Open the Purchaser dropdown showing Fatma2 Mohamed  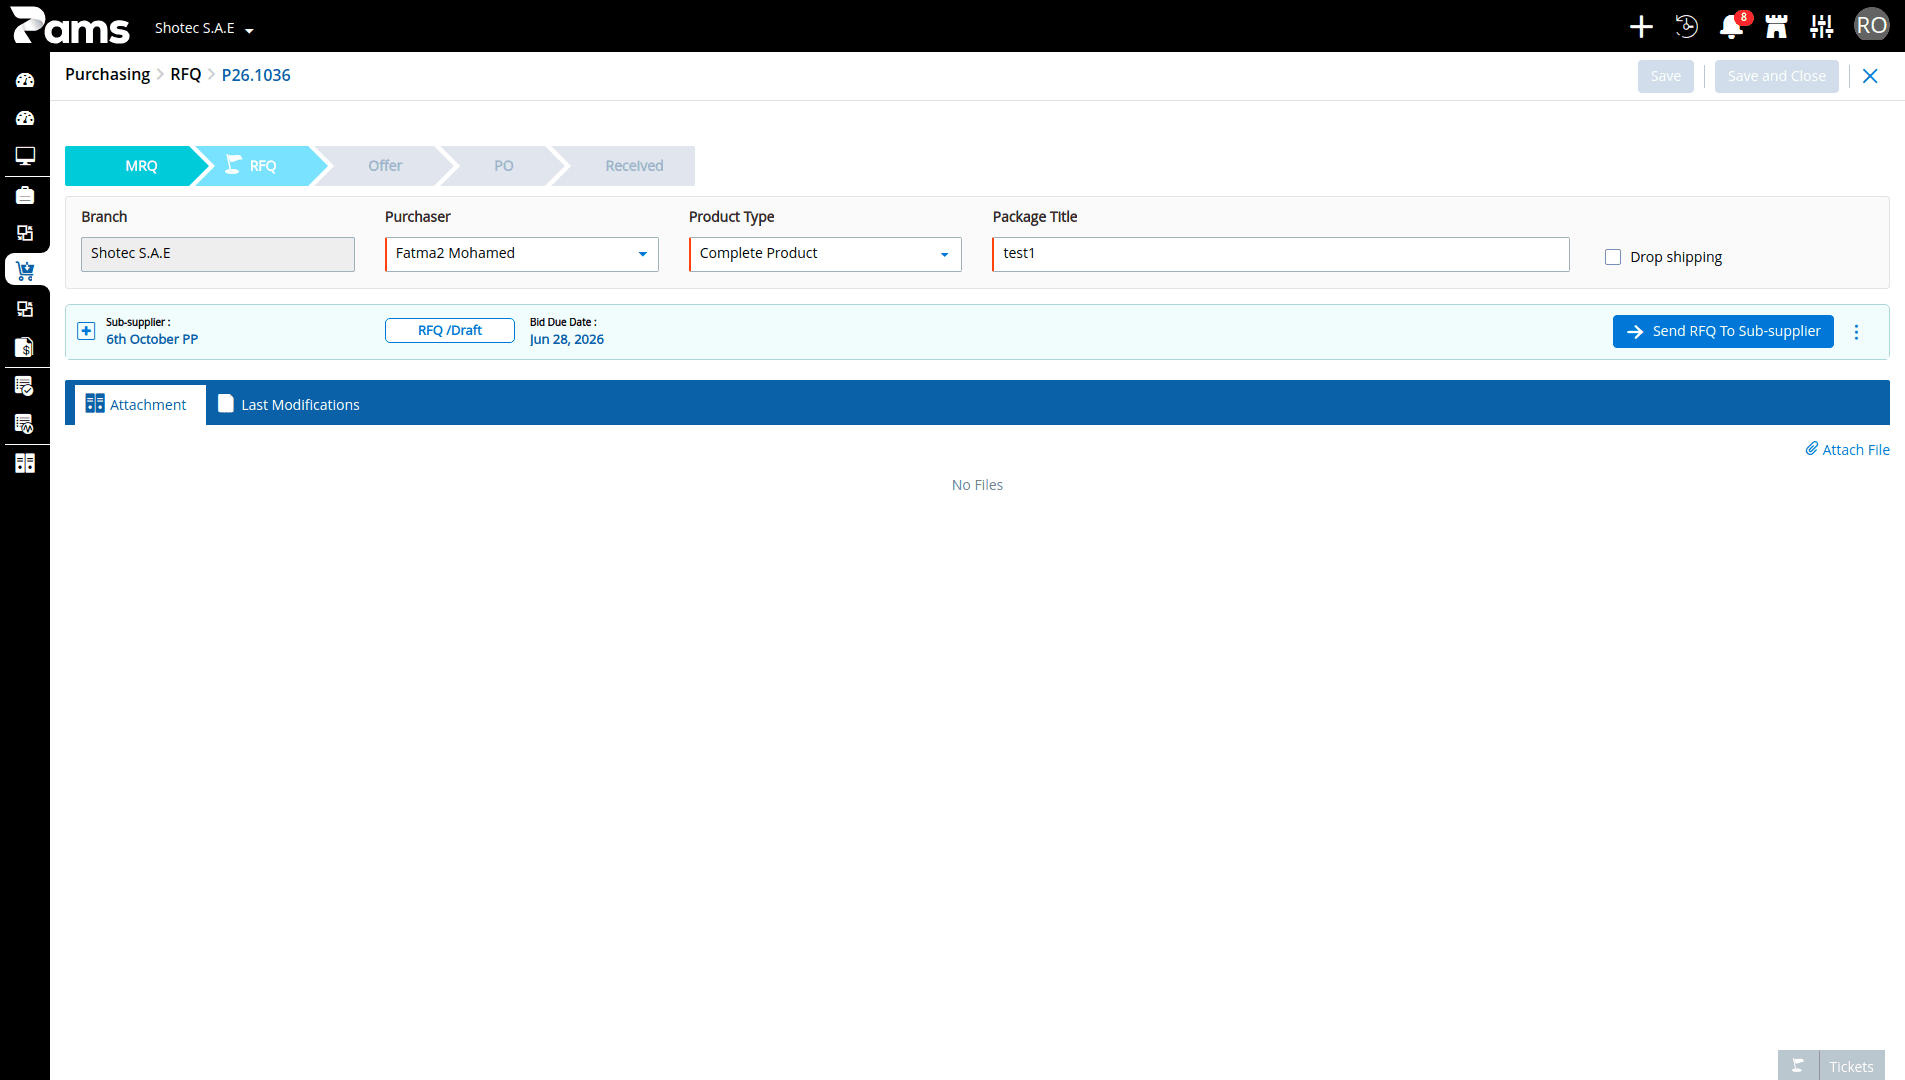tap(522, 254)
